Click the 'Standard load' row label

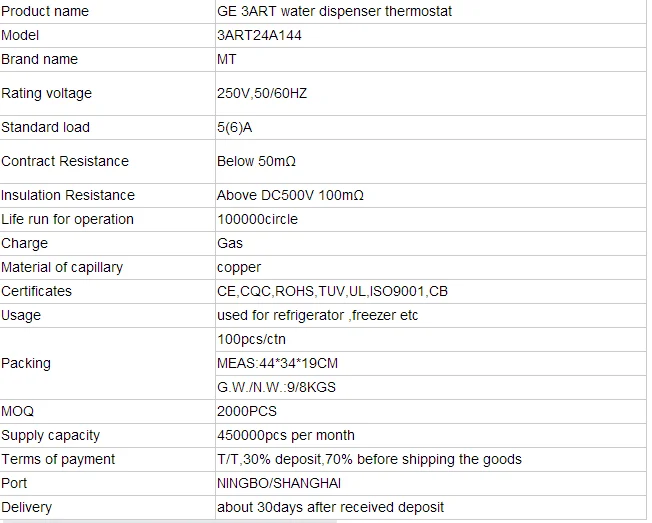tap(46, 127)
